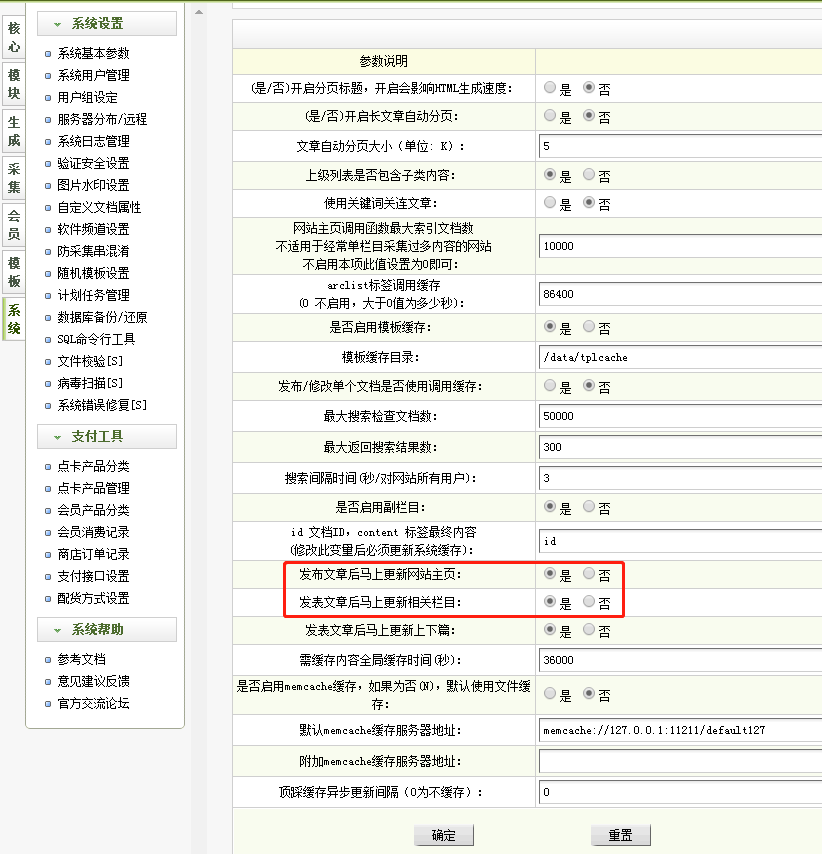Image resolution: width=822 pixels, height=854 pixels.
Task: Select 否 for 发表文章后马上更新上下篇
Action: 589,630
